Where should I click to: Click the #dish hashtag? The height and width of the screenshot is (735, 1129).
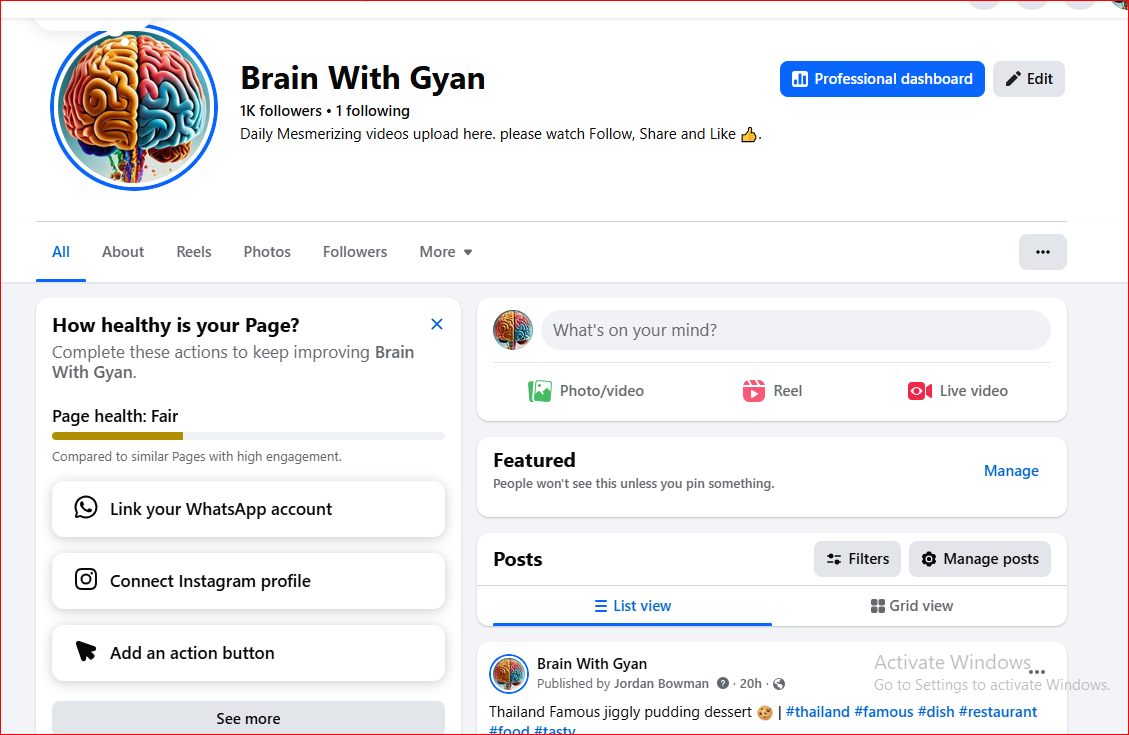tap(936, 712)
